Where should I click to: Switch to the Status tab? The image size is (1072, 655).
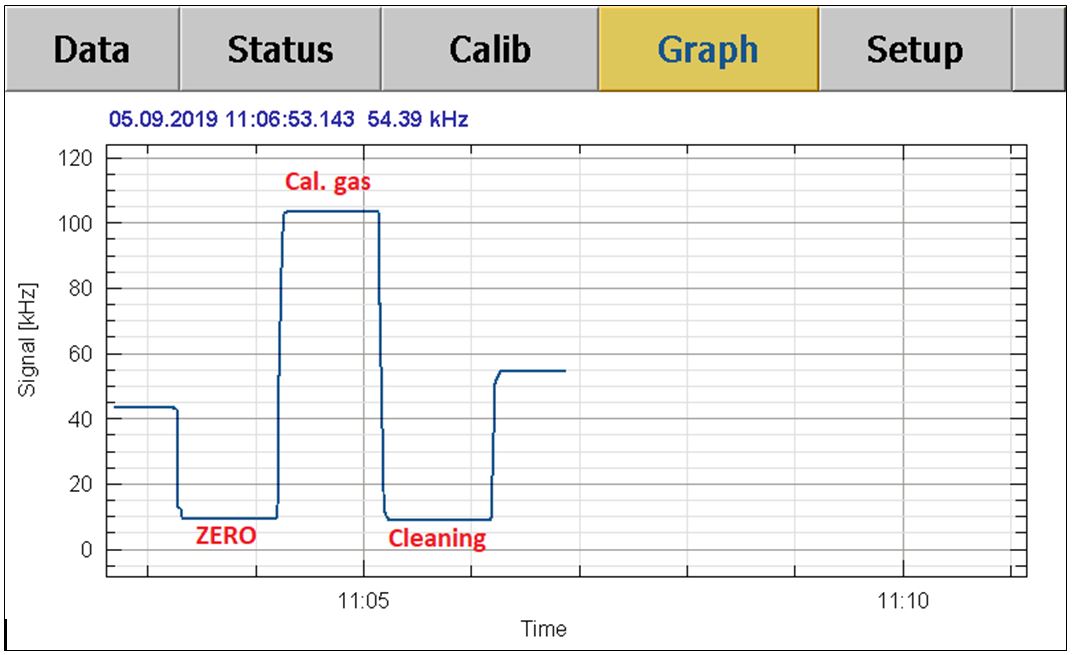click(279, 50)
